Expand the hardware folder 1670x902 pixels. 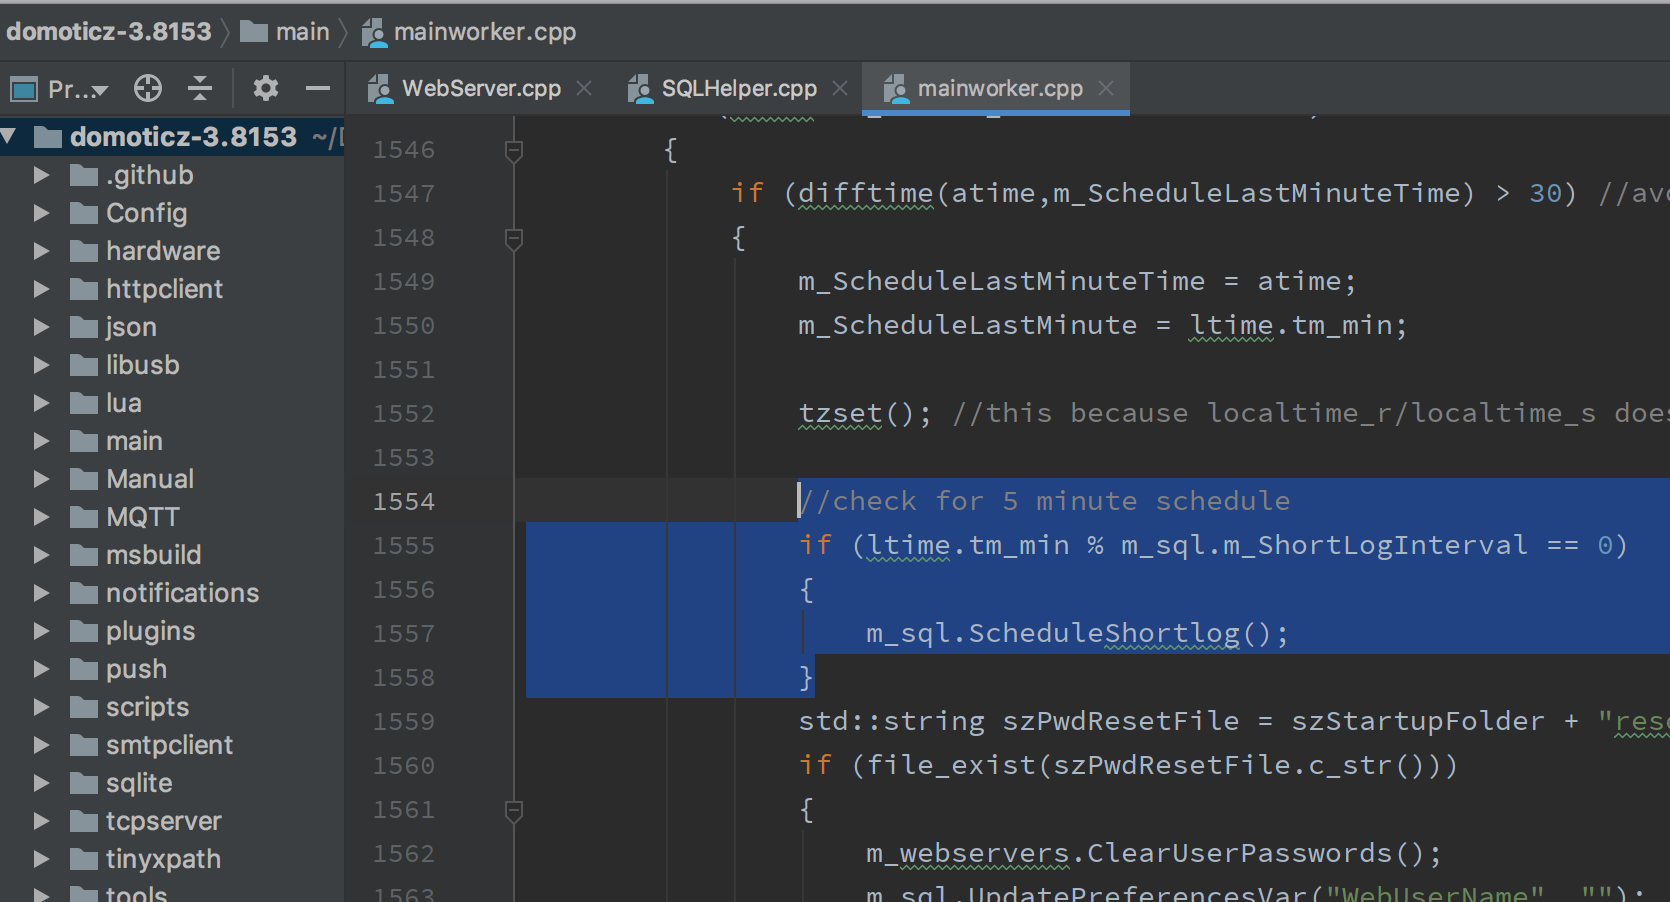41,251
